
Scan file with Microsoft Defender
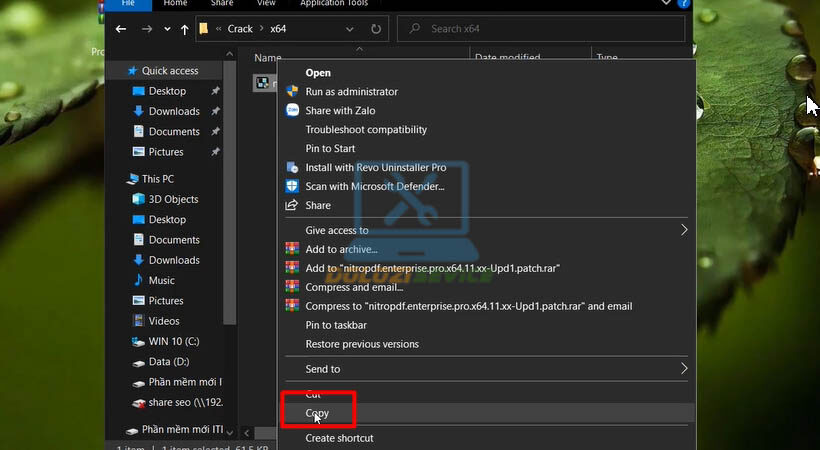(374, 186)
